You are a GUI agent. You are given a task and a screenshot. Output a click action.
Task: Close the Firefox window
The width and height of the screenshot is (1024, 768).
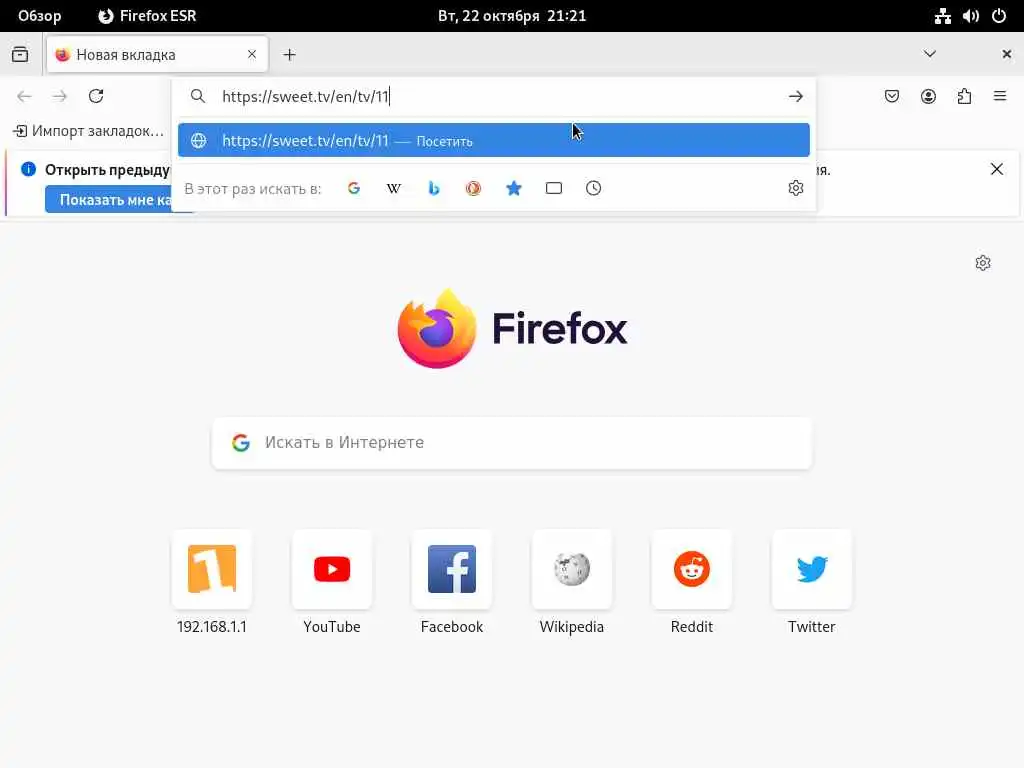[x=1006, y=54]
